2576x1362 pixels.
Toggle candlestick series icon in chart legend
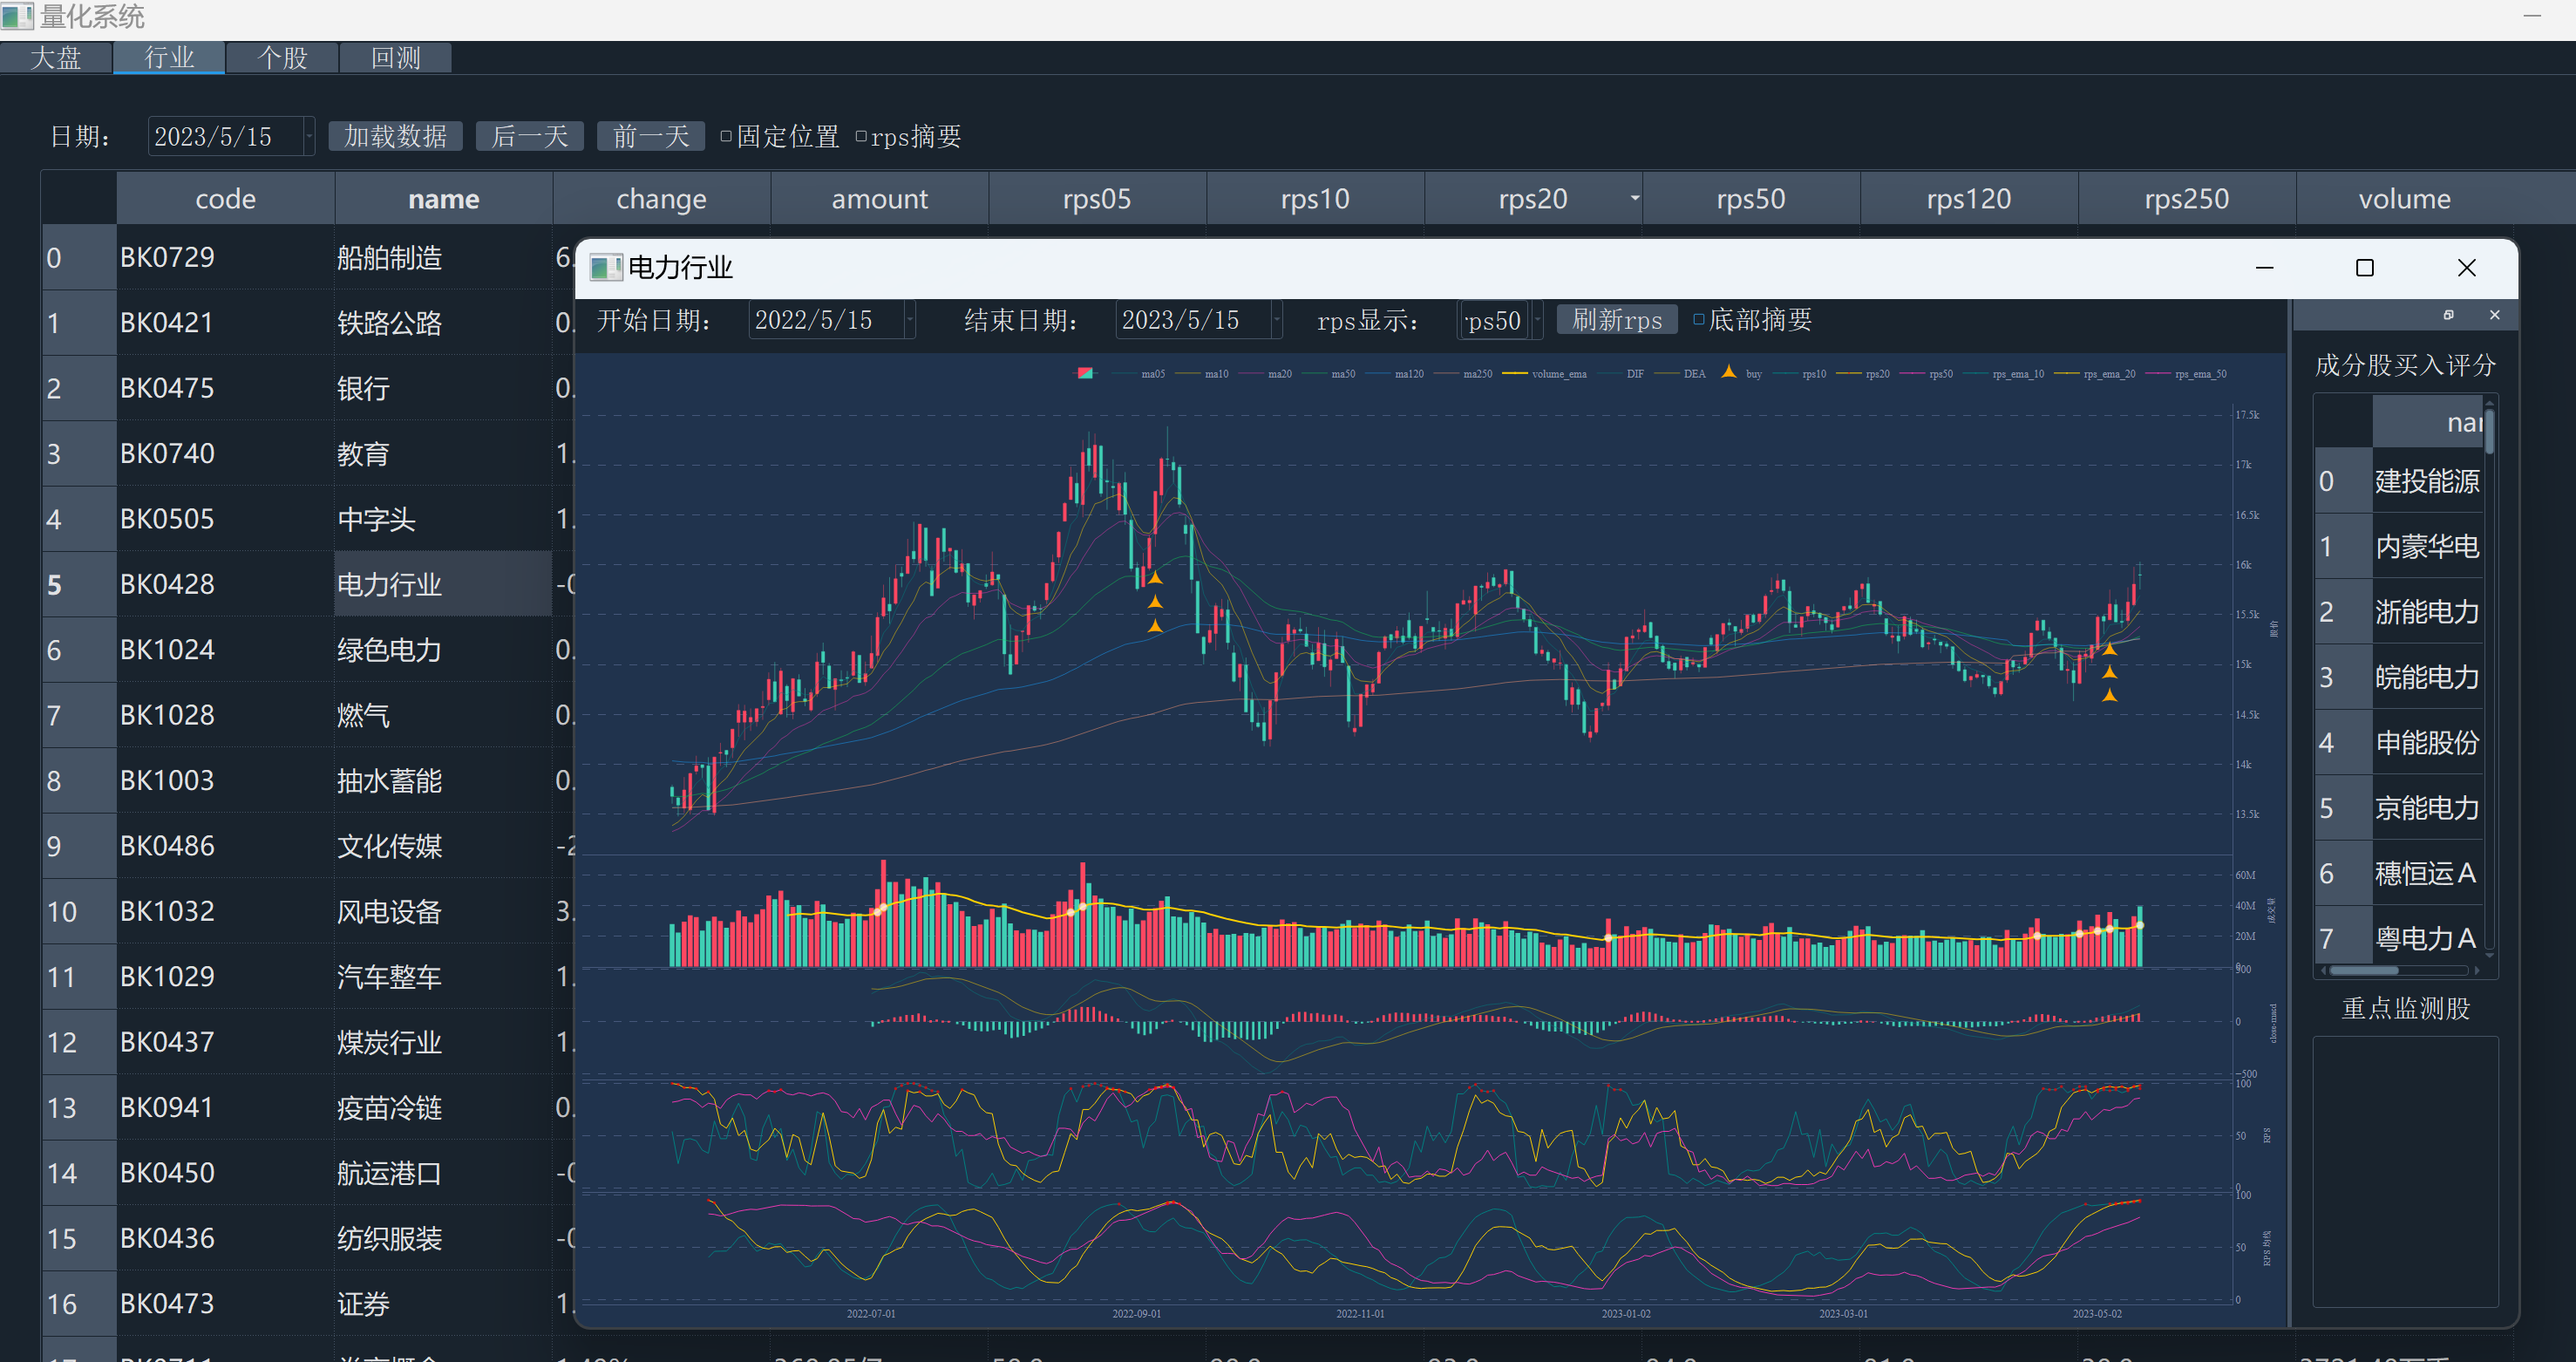point(1085,373)
